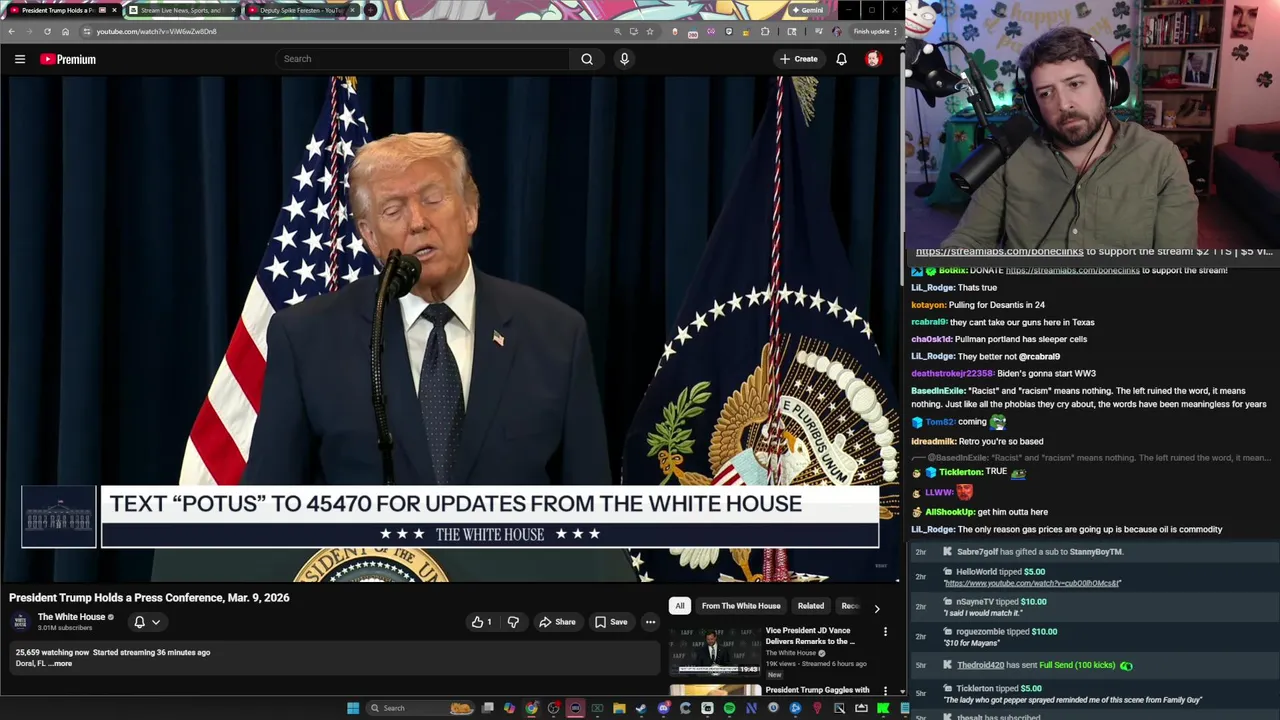1280x720 pixels.
Task: Open options menu for JD Vance video
Action: [885, 632]
